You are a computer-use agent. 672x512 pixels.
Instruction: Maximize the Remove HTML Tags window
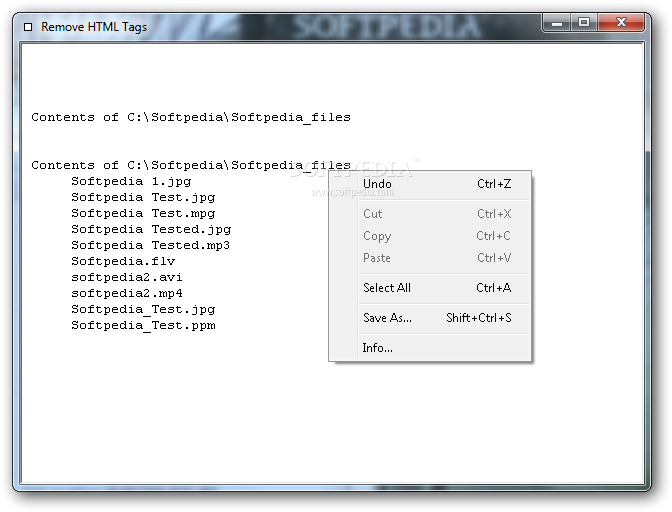584,23
